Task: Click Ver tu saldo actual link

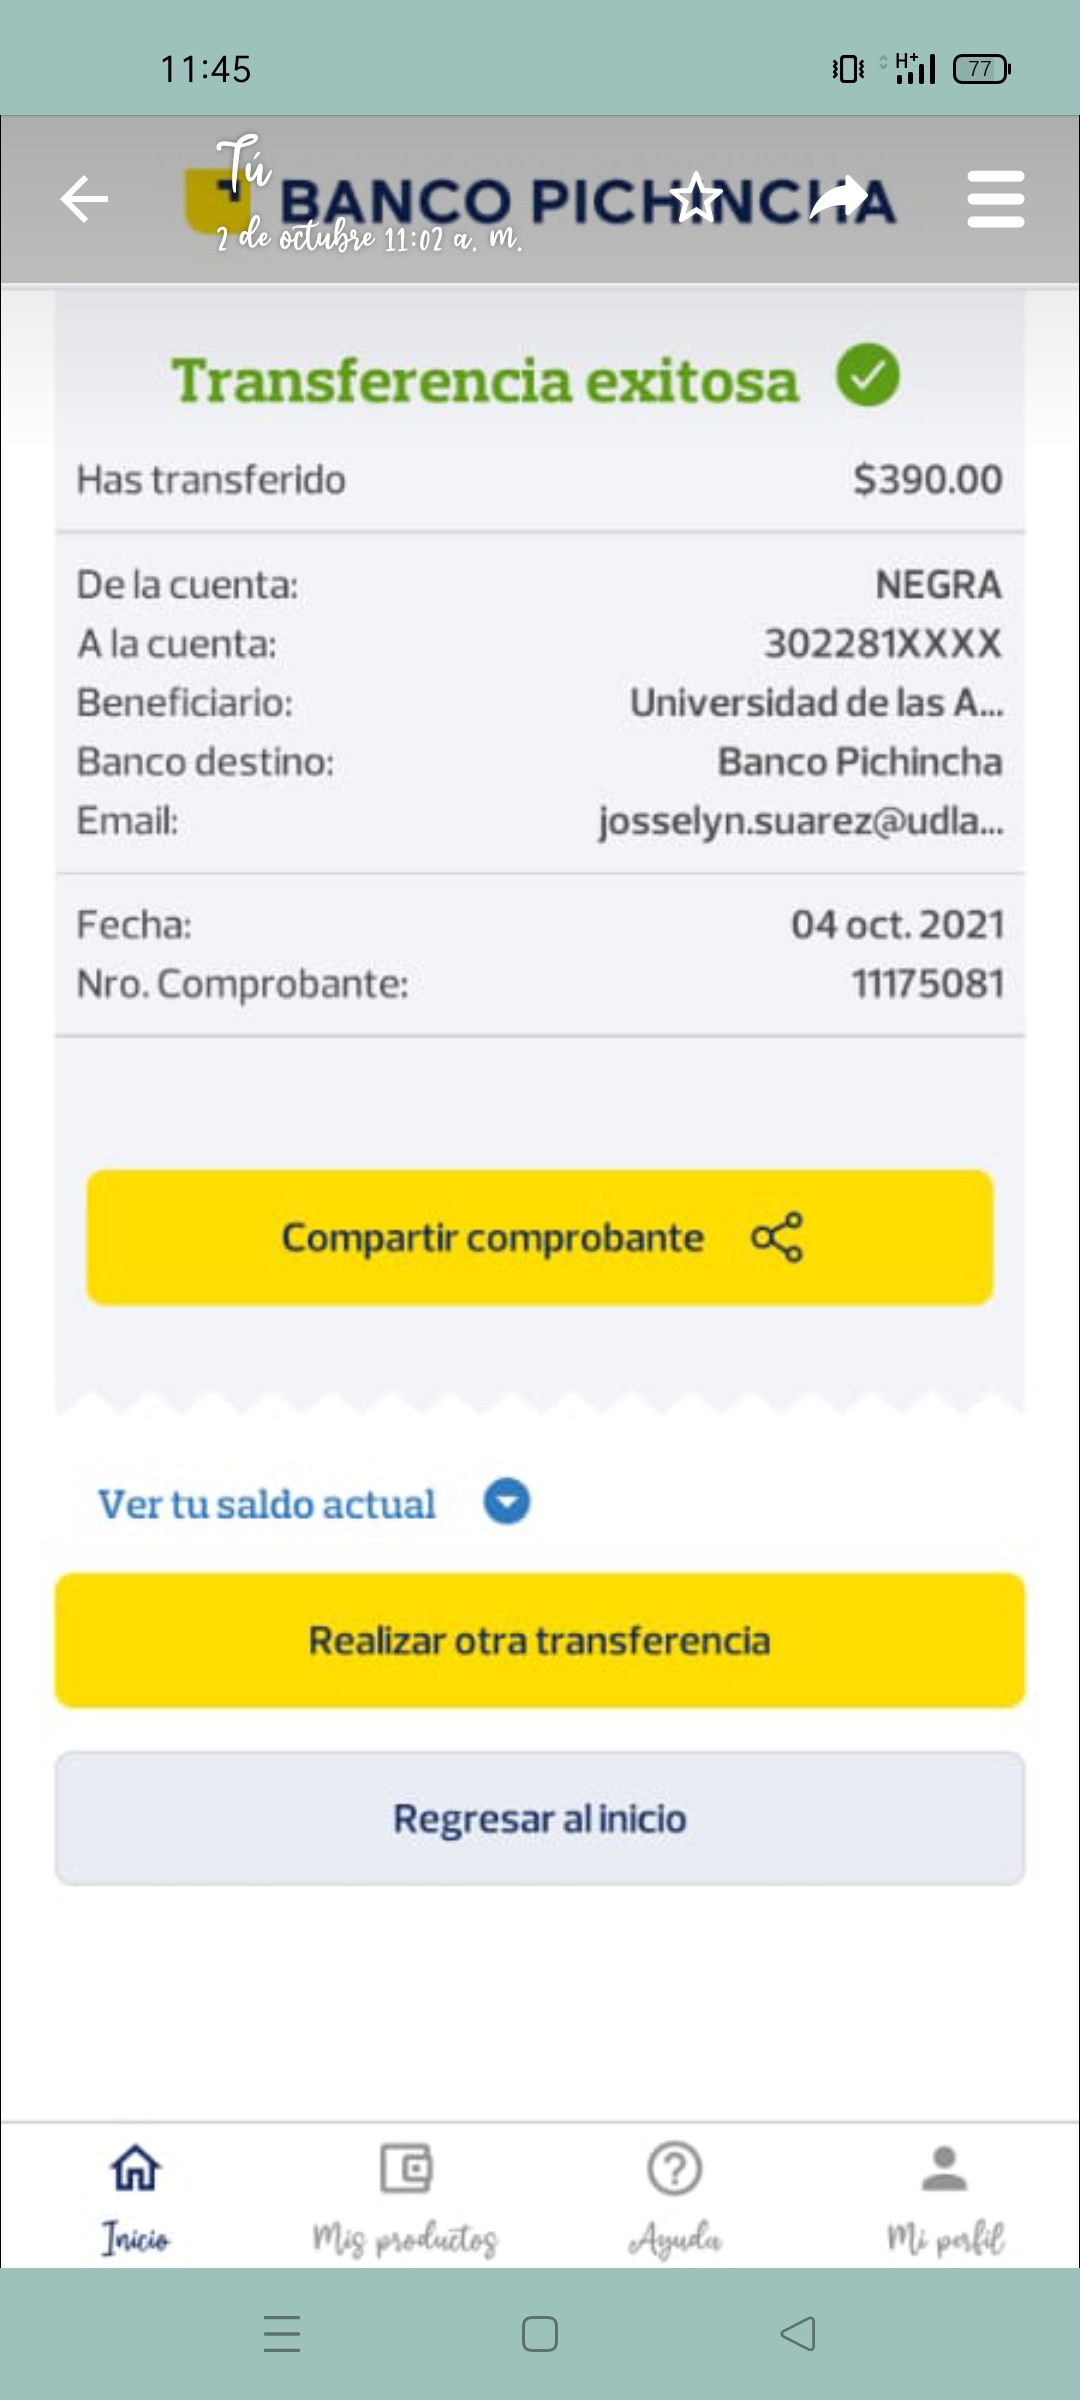Action: (x=267, y=1504)
